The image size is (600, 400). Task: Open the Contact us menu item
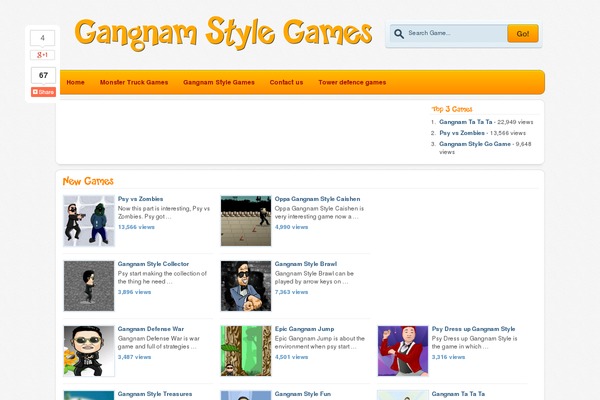point(286,82)
